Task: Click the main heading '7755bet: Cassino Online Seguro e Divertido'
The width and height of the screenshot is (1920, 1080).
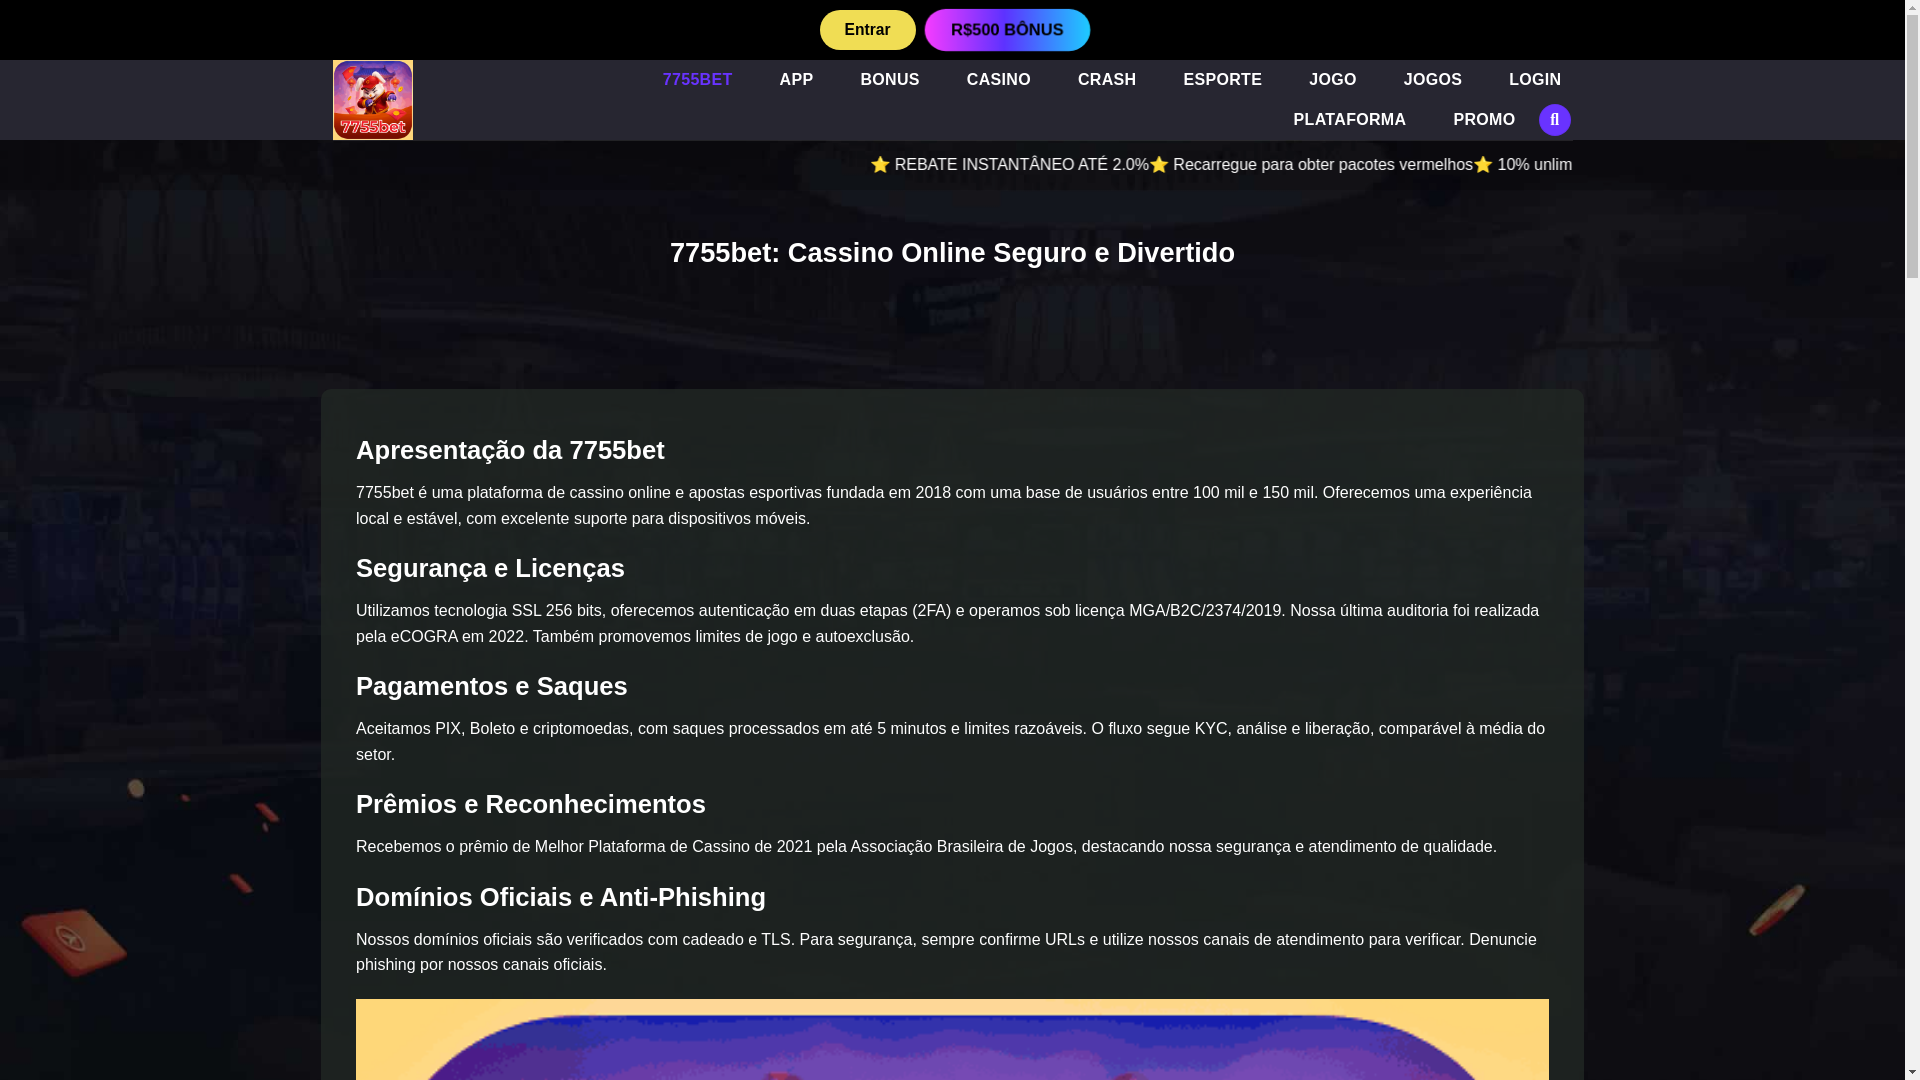Action: click(952, 253)
